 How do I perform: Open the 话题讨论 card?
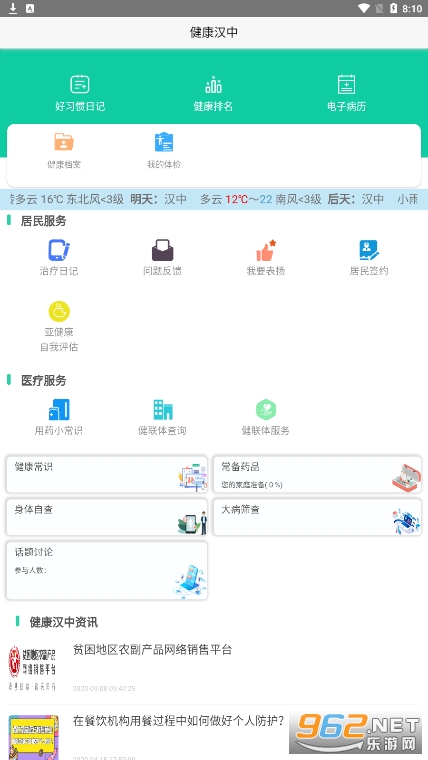point(107,570)
